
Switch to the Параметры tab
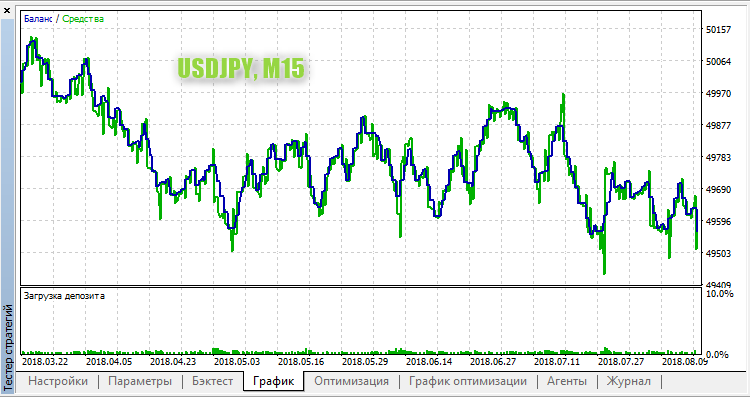pos(140,381)
